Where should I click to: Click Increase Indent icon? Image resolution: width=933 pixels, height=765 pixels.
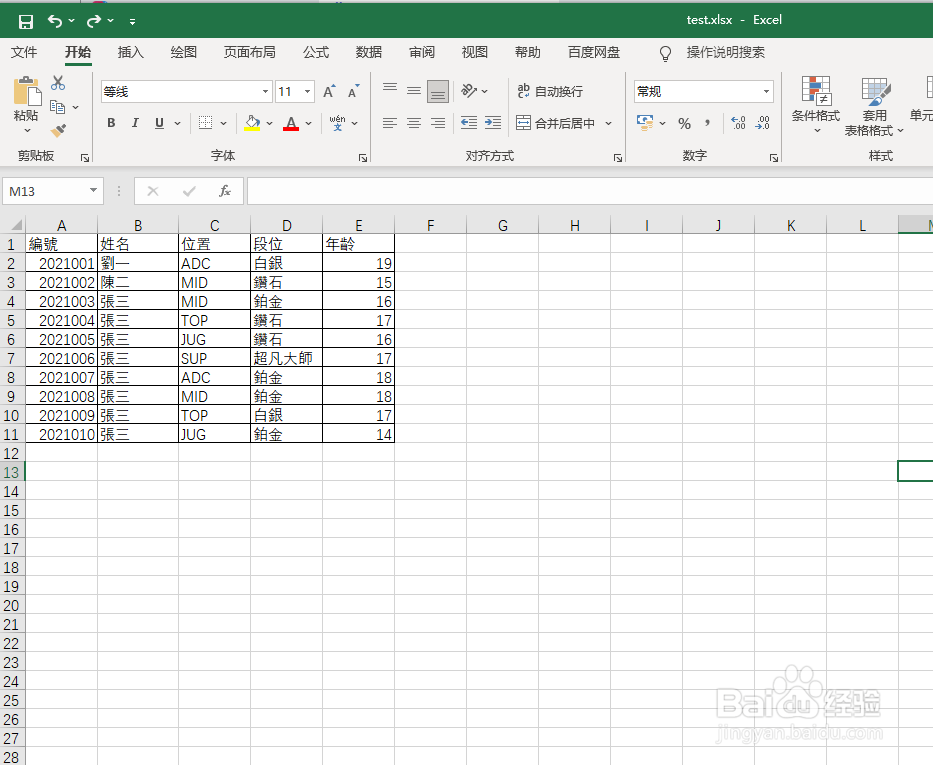493,123
